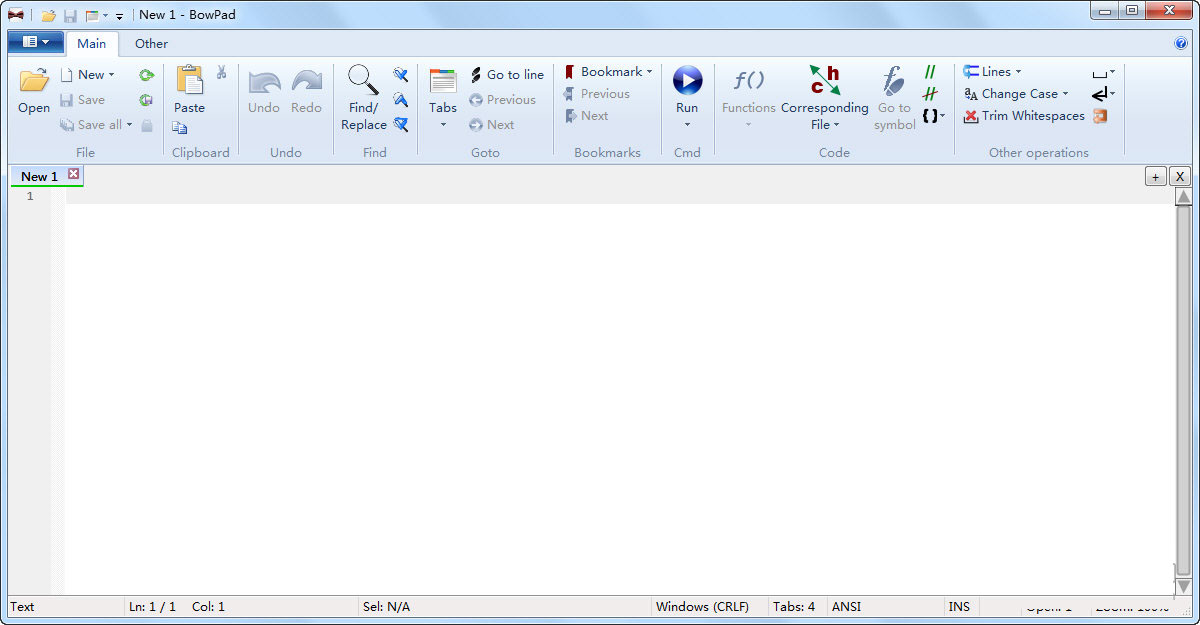
Task: Click the green comment slashes icon
Action: coord(930,72)
